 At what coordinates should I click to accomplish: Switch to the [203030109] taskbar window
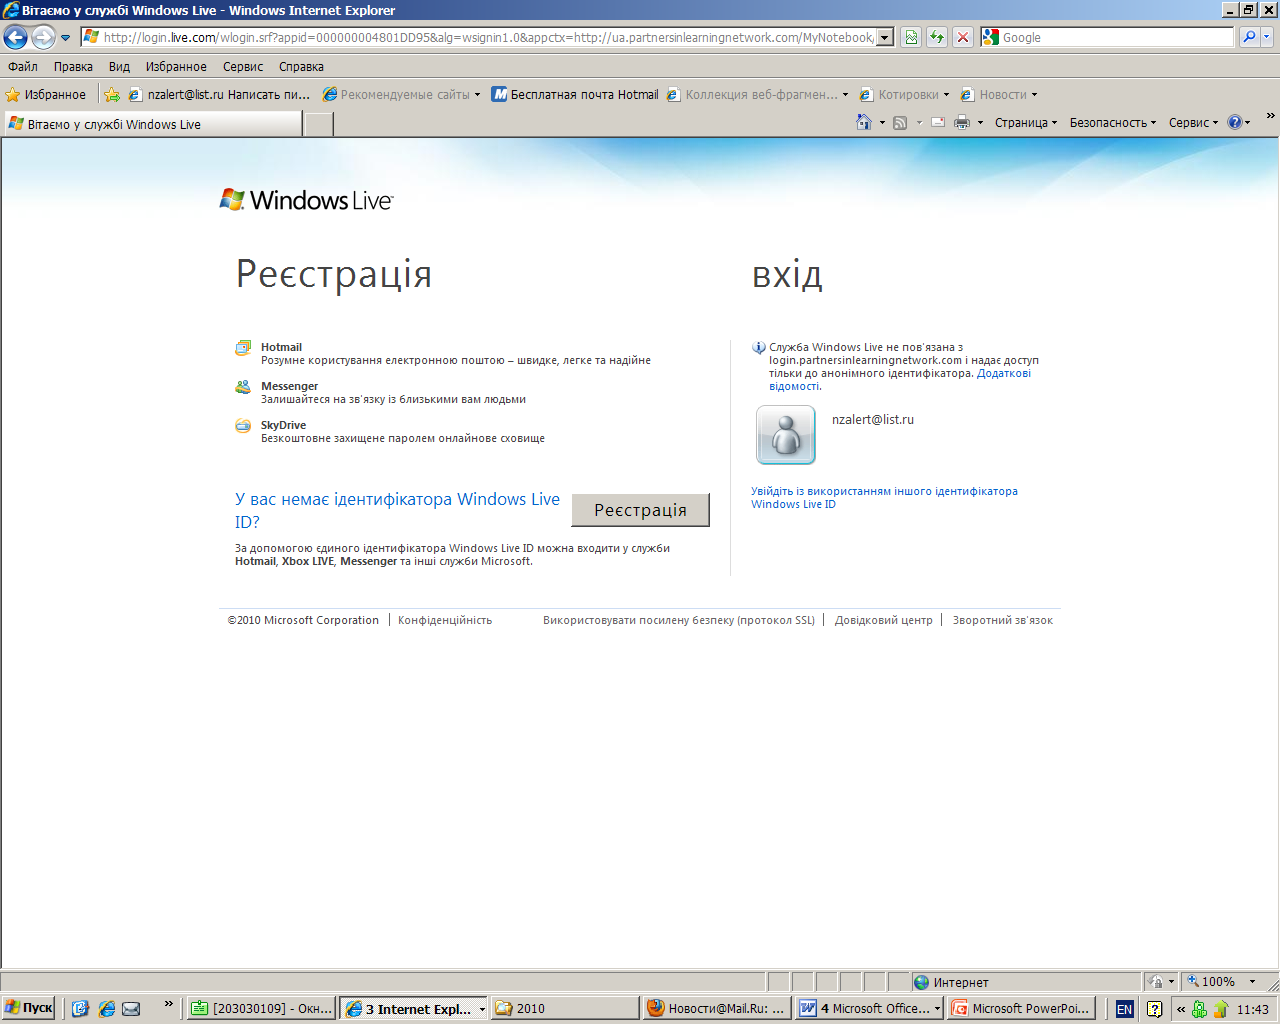point(262,1008)
